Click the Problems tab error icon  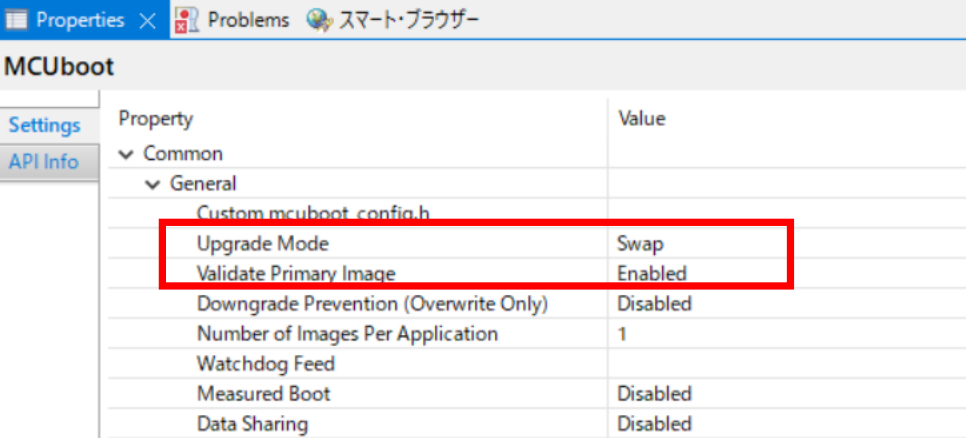186,20
